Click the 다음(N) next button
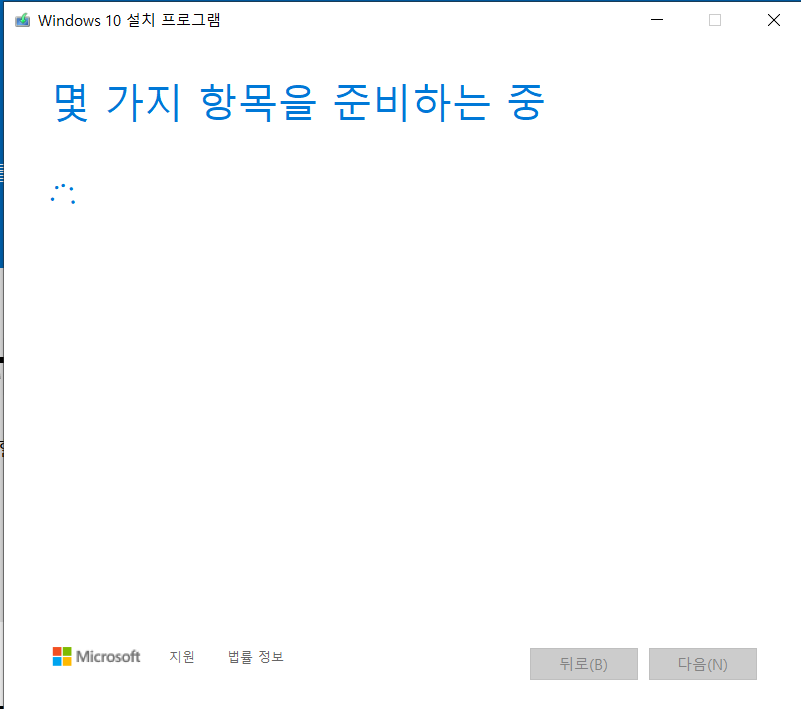801x709 pixels. 703,664
